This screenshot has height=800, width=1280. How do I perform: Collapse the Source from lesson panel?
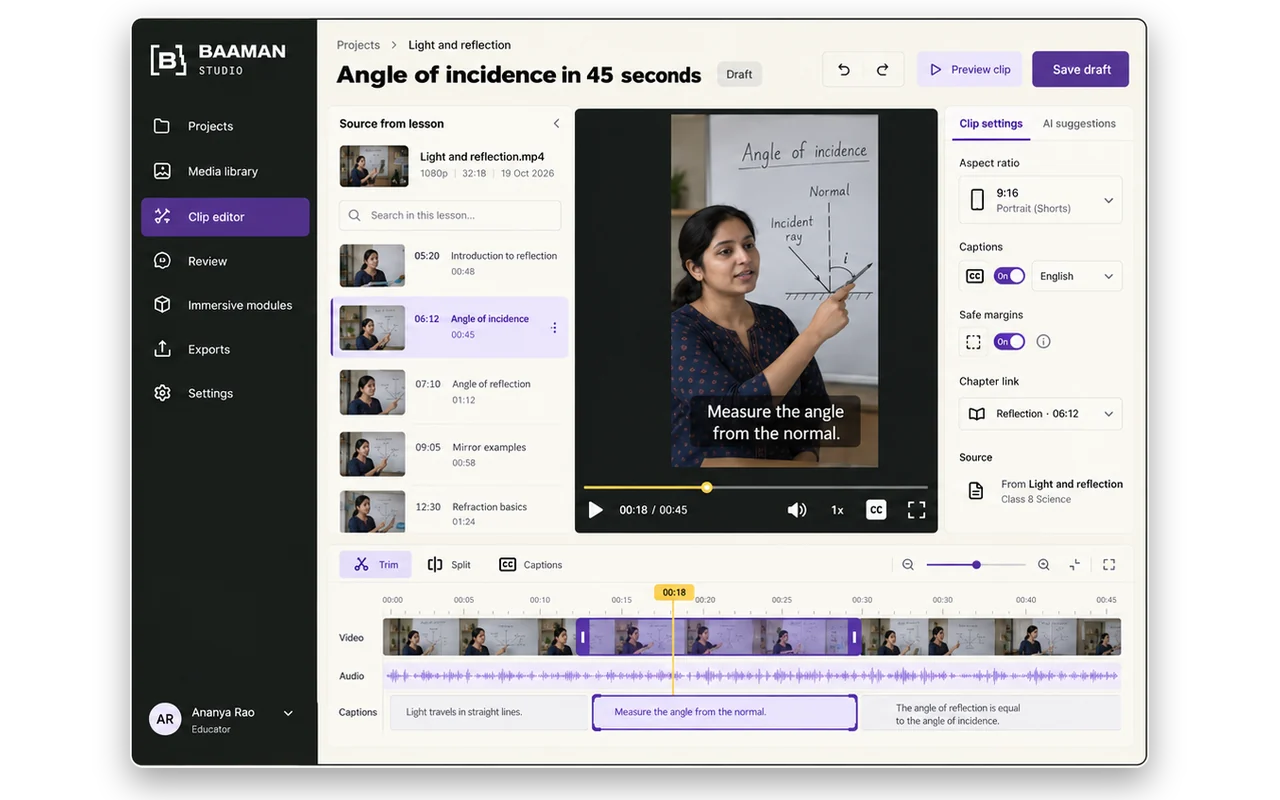tap(556, 124)
